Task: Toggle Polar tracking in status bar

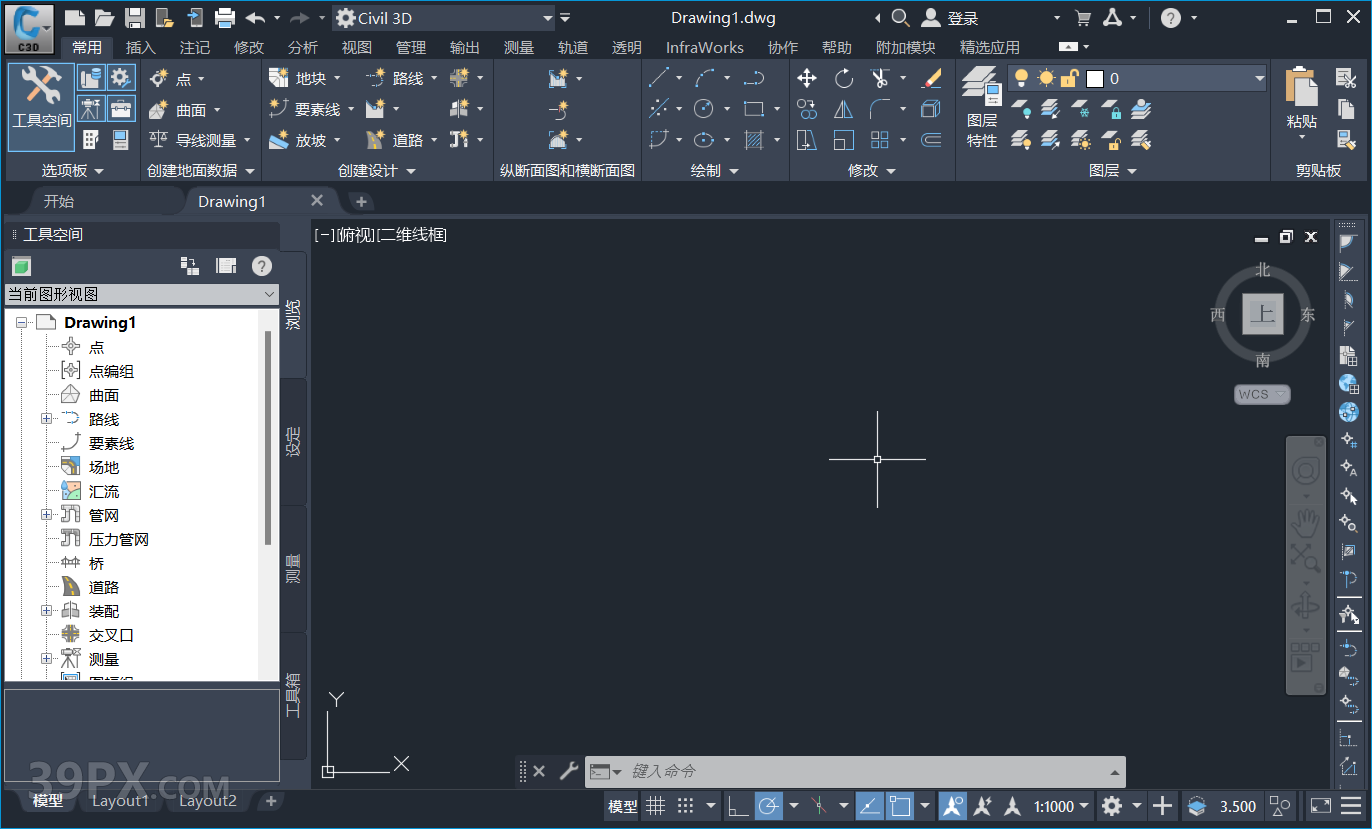Action: click(768, 806)
